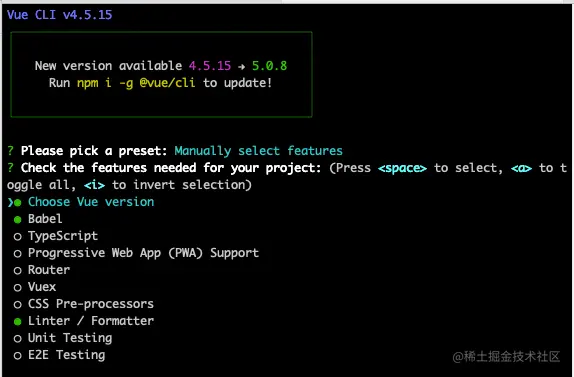Tick the Vuex feature circle
Image resolution: width=574 pixels, height=377 pixels.
coord(18,288)
